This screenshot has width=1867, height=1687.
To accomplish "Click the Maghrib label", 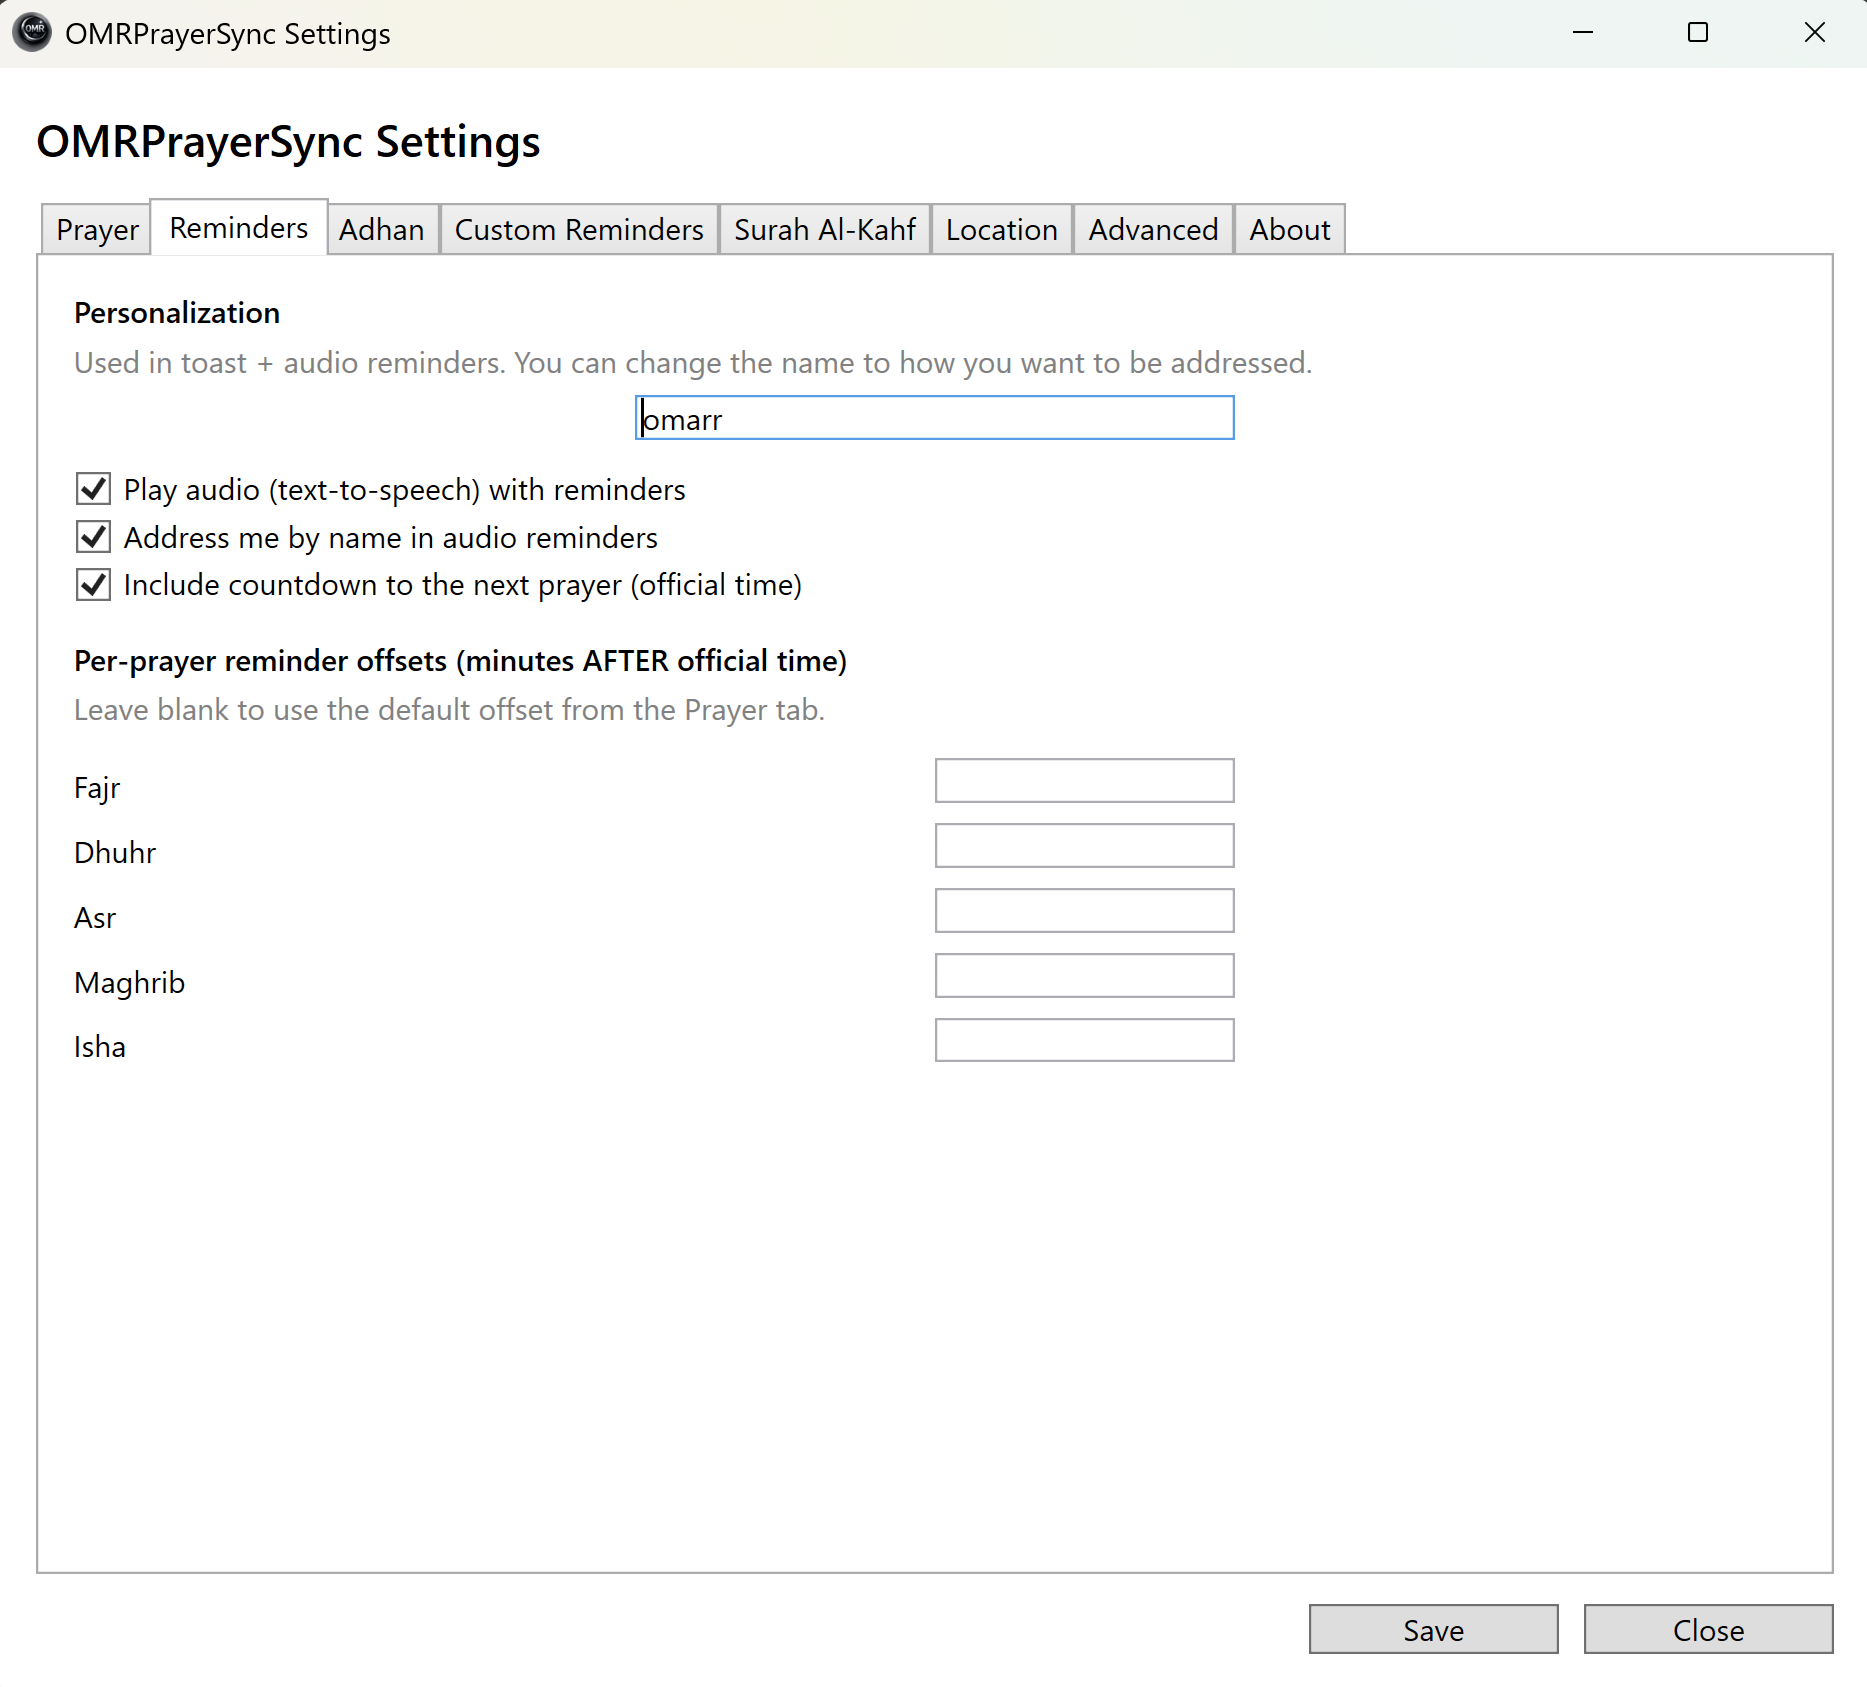I will (x=130, y=983).
